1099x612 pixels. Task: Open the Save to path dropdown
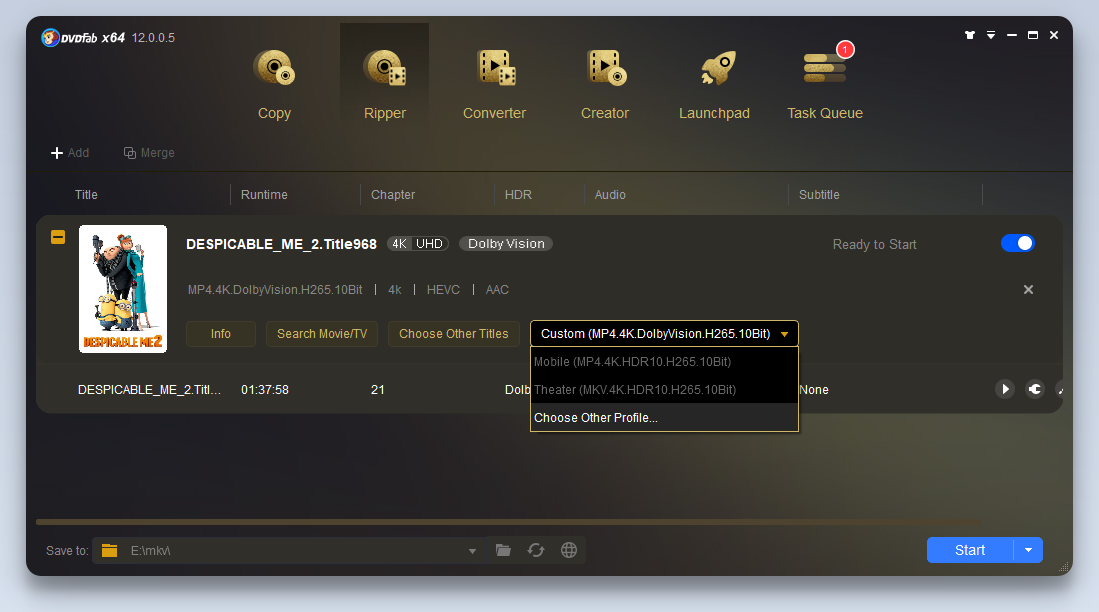[472, 551]
